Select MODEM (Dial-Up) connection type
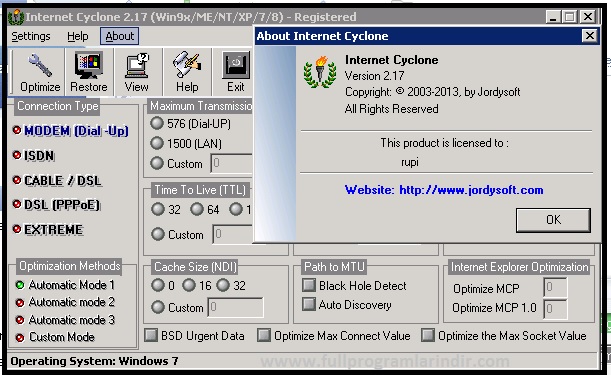 [x=71, y=131]
